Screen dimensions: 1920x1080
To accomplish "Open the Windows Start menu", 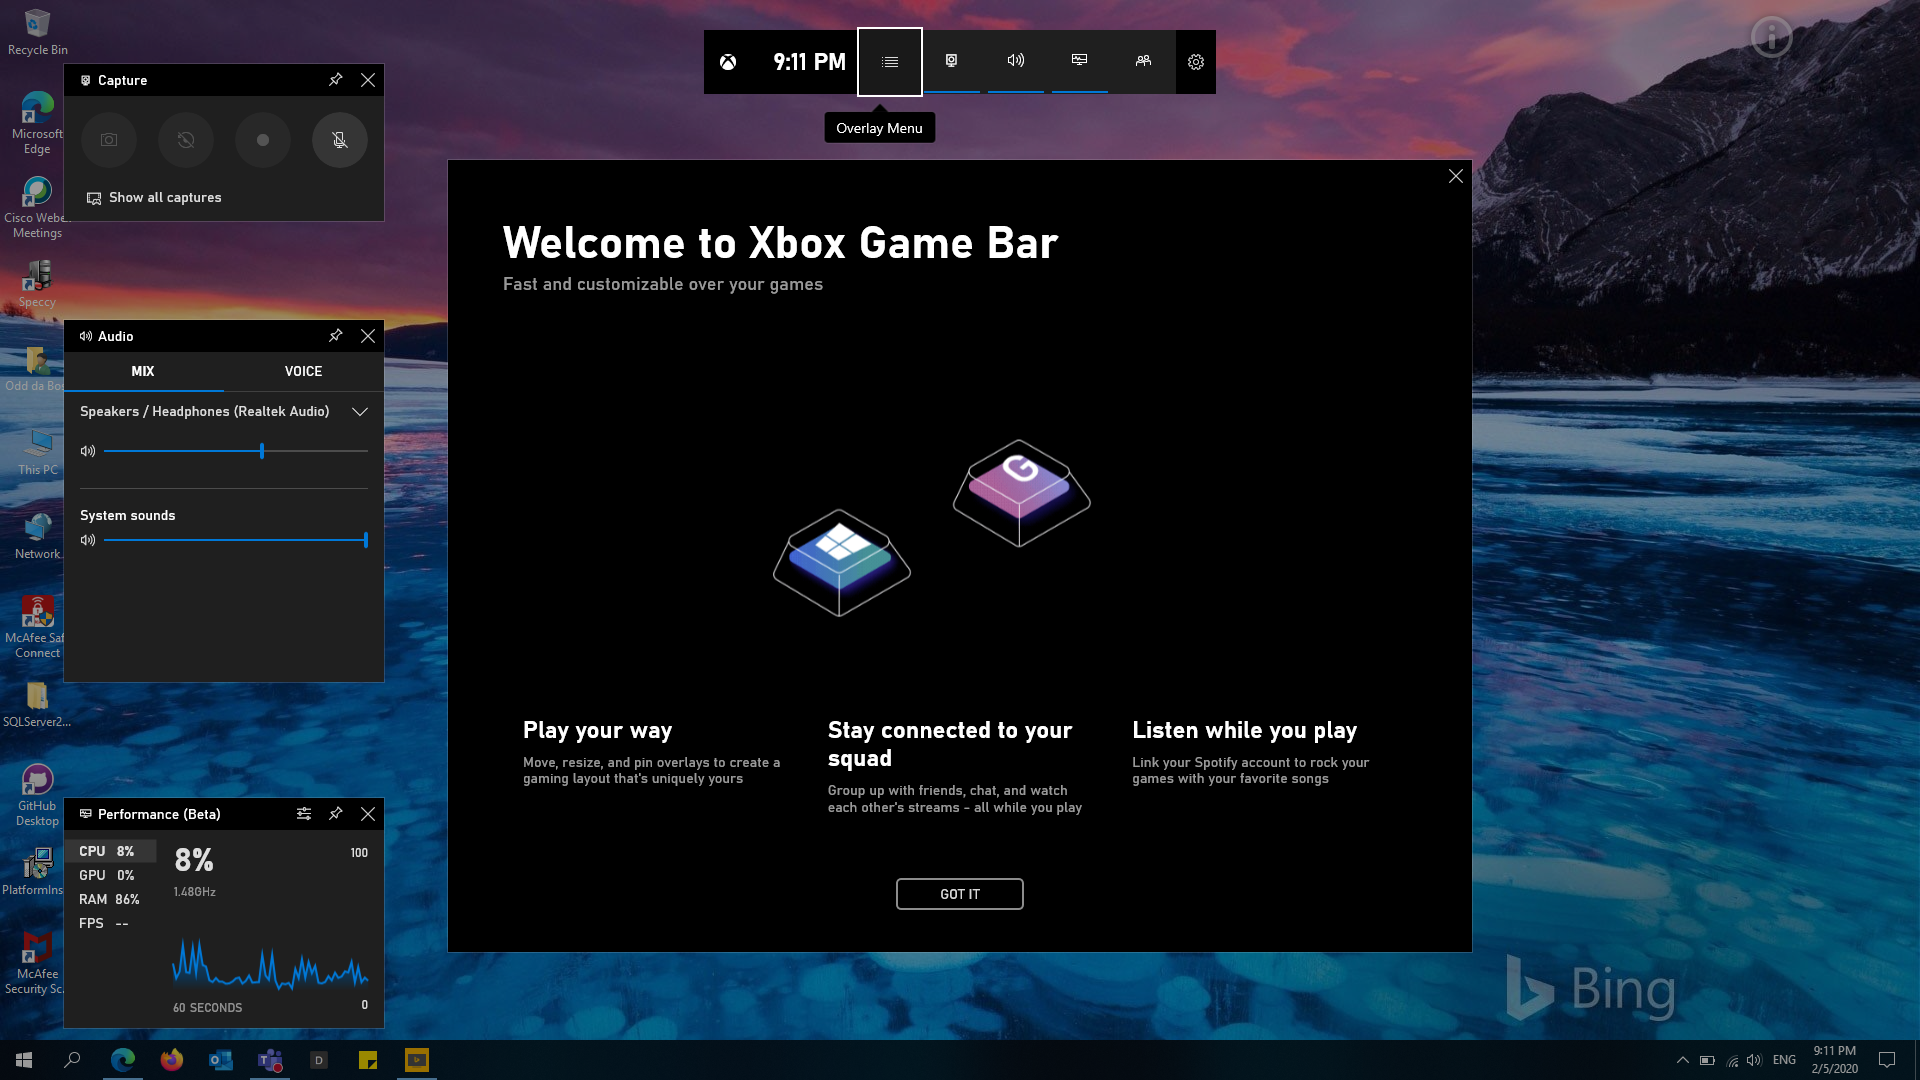I will [x=24, y=1060].
